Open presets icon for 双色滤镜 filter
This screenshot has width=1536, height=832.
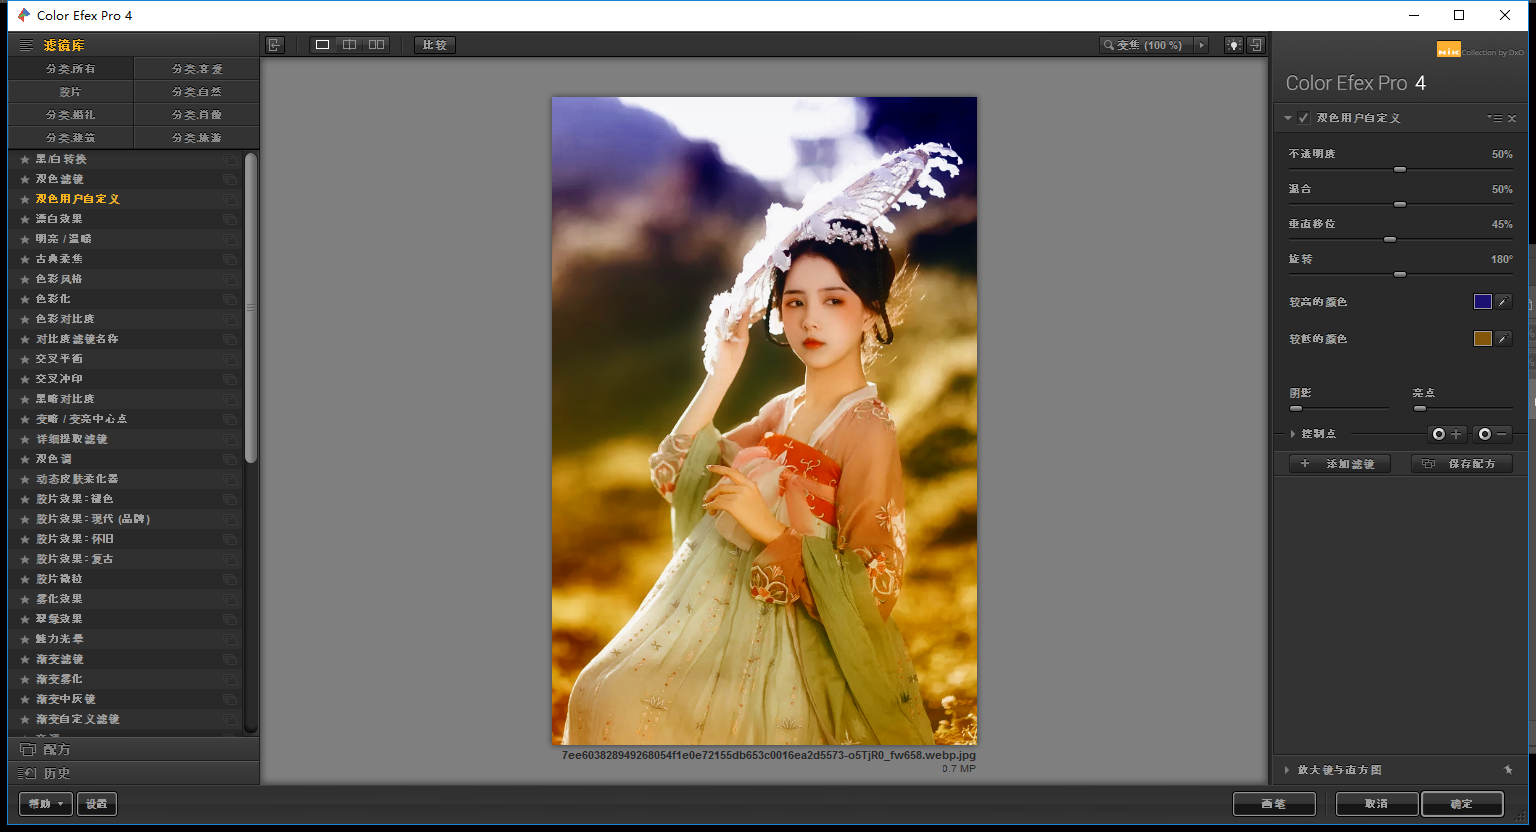pyautogui.click(x=230, y=179)
